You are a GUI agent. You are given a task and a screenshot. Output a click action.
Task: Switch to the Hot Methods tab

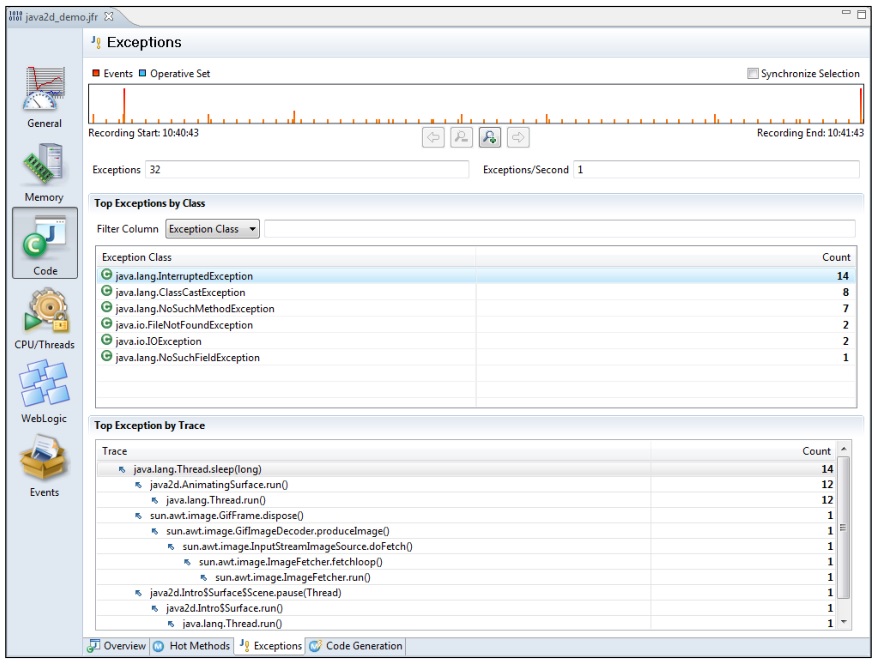(x=191, y=646)
